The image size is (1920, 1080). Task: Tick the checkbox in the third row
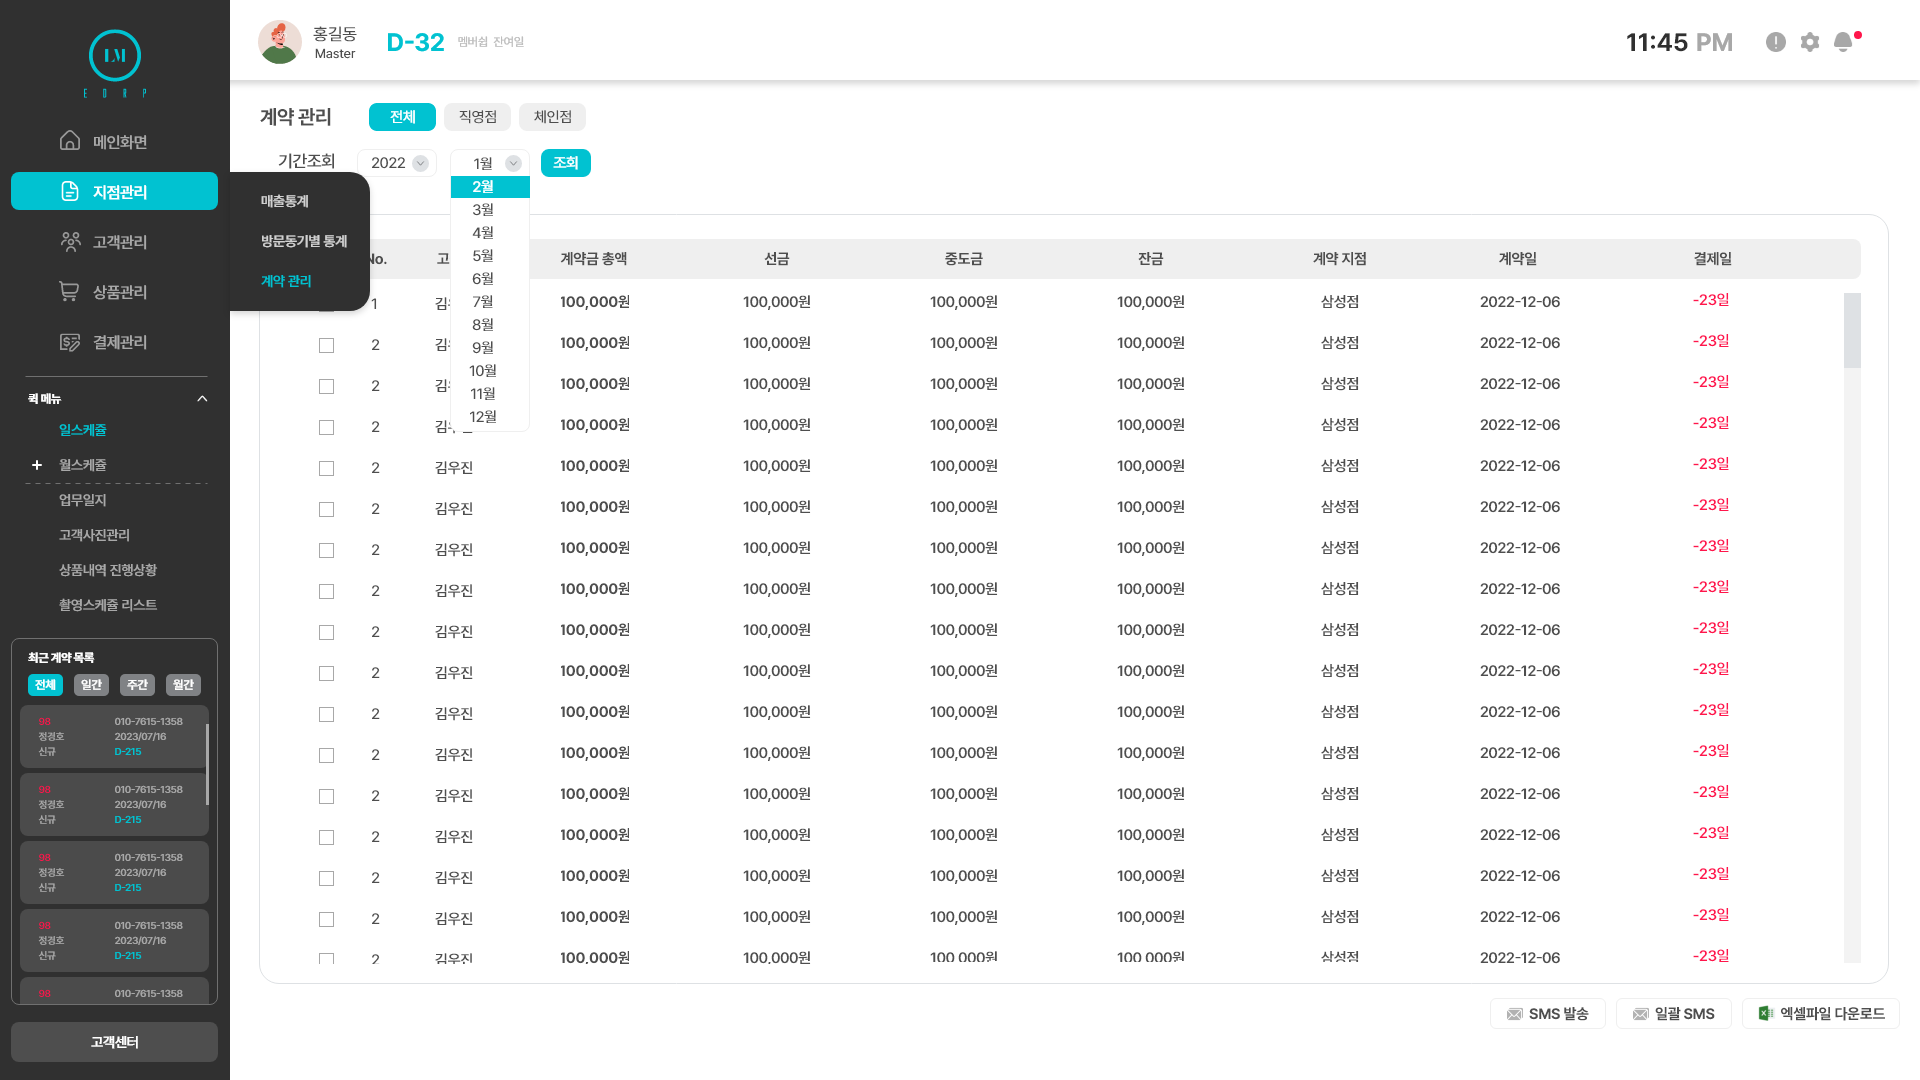326,386
